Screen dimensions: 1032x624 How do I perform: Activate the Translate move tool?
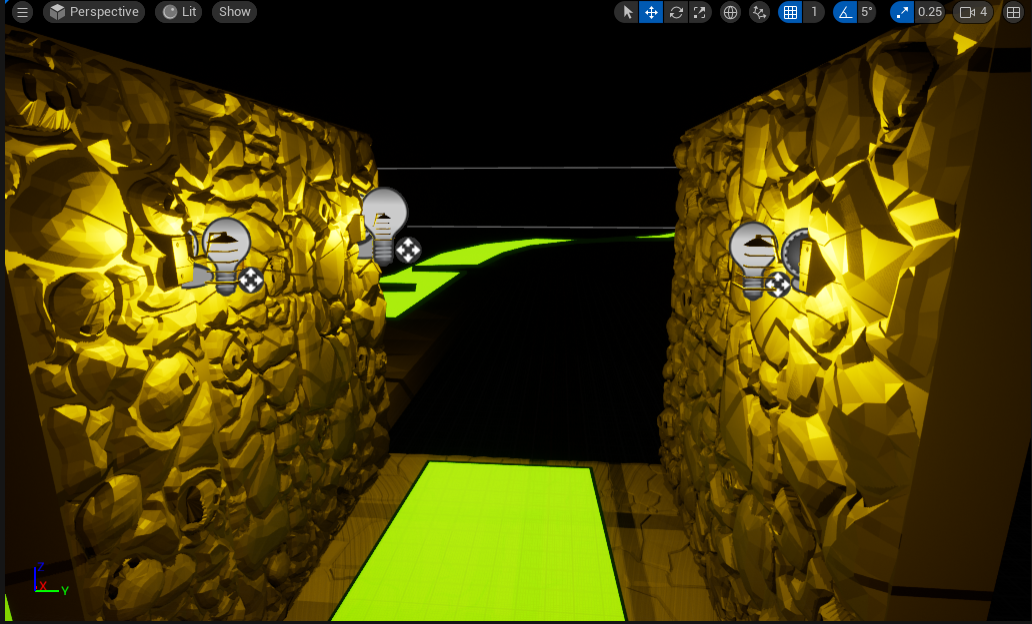651,12
